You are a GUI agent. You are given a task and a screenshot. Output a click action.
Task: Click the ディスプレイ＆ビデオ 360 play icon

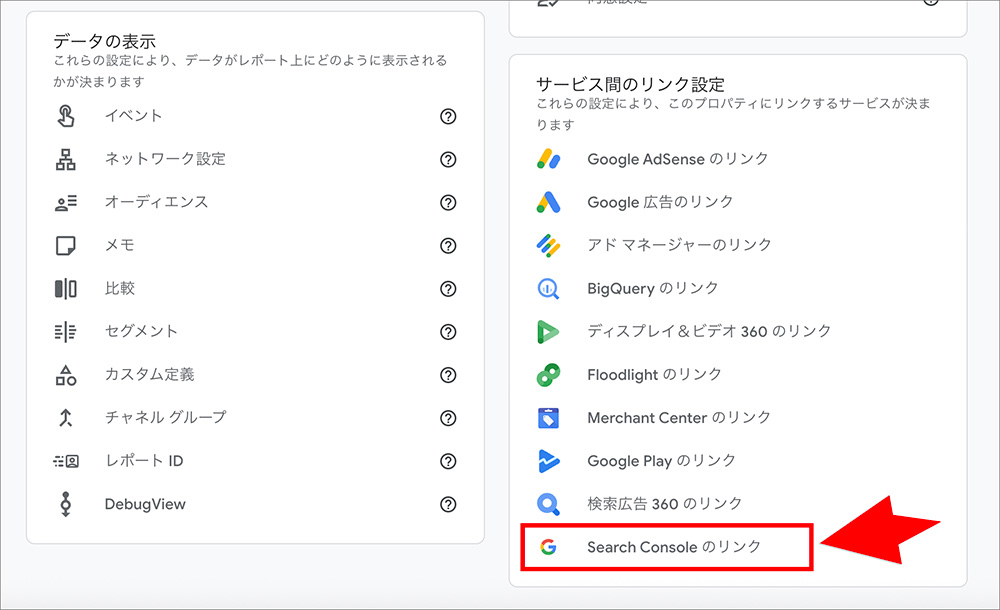(548, 331)
